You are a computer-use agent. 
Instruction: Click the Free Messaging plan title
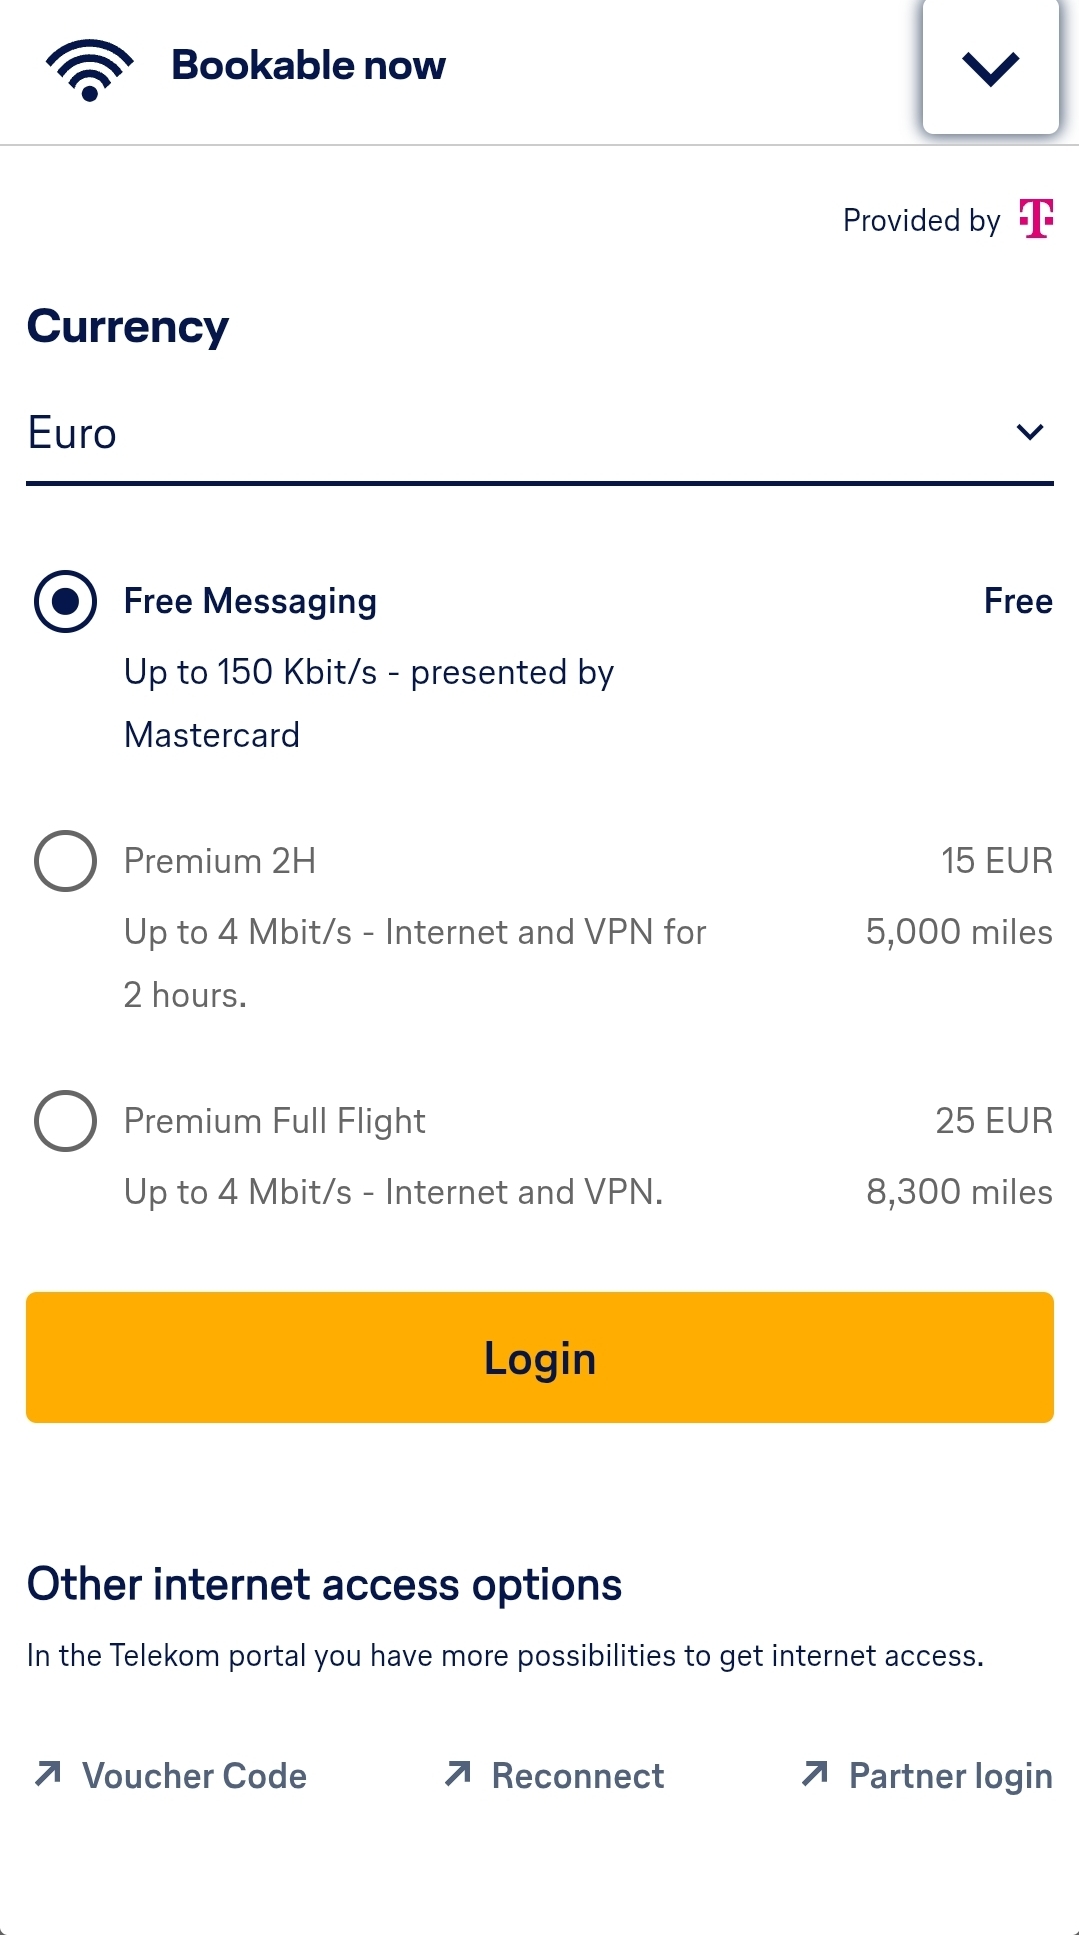click(x=250, y=602)
